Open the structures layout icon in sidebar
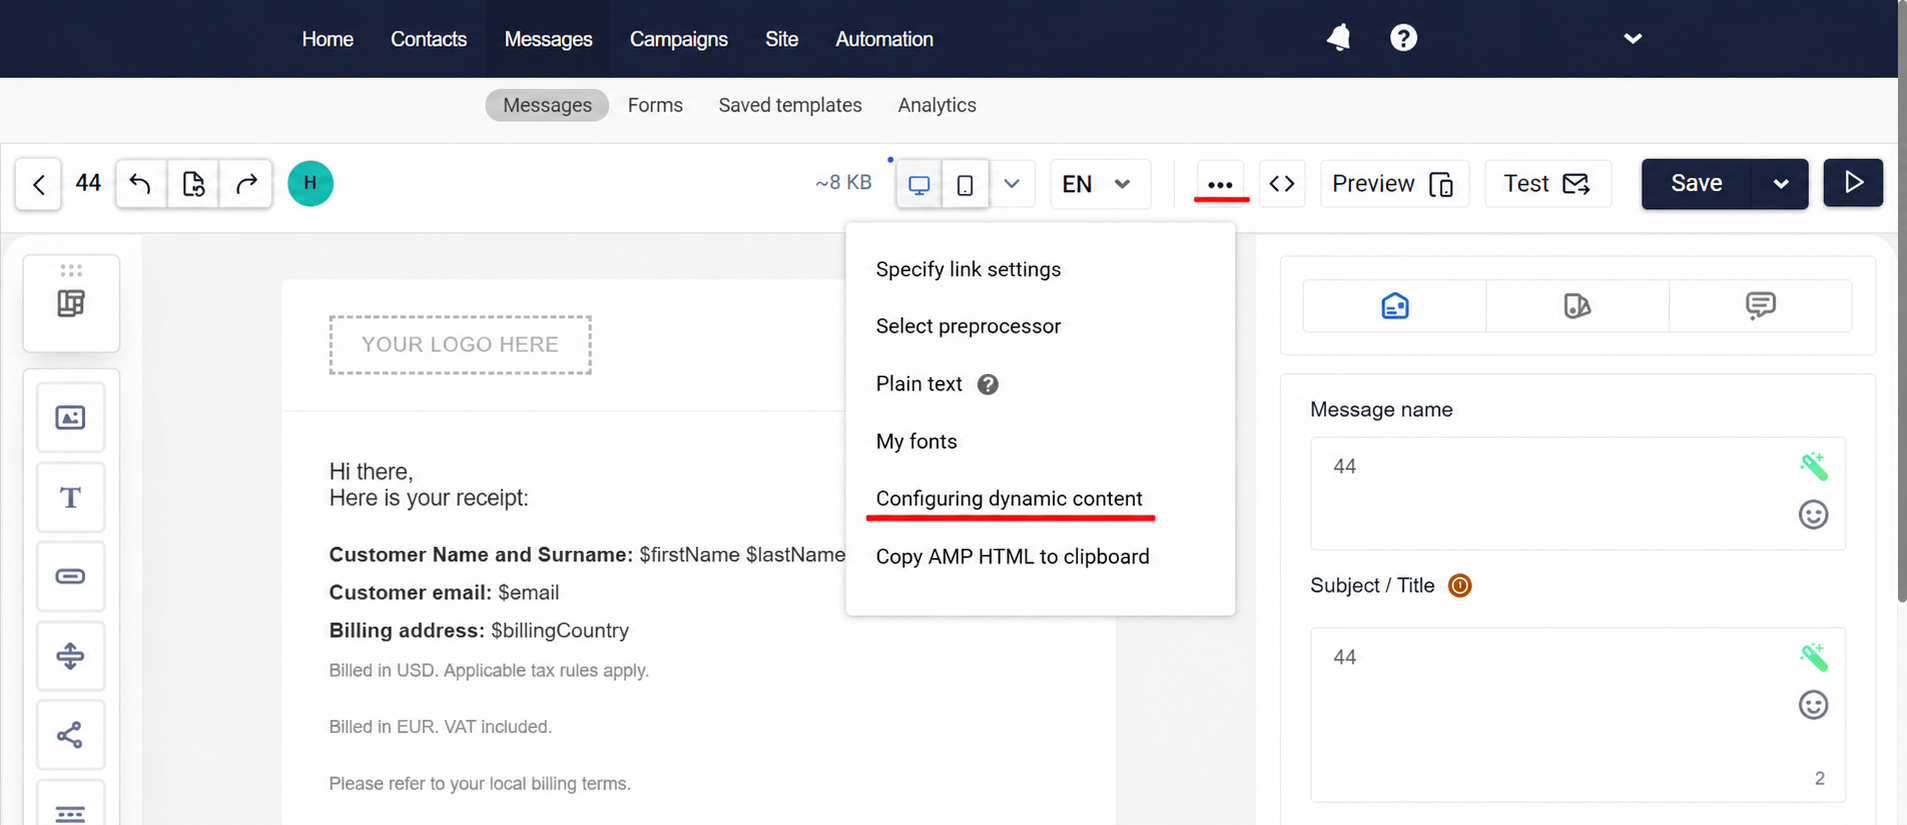The image size is (1907, 825). click(x=71, y=303)
